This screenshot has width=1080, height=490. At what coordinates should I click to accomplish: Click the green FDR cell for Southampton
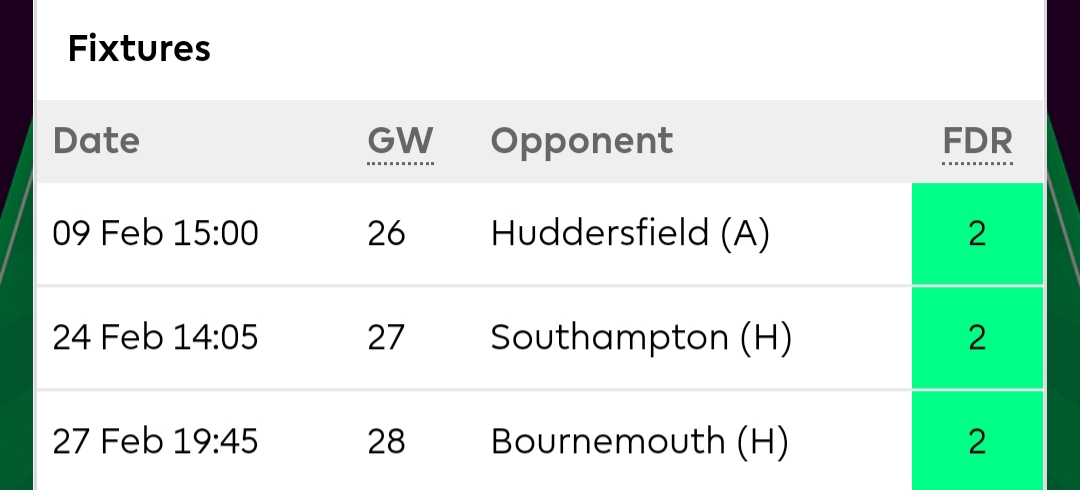coord(977,338)
